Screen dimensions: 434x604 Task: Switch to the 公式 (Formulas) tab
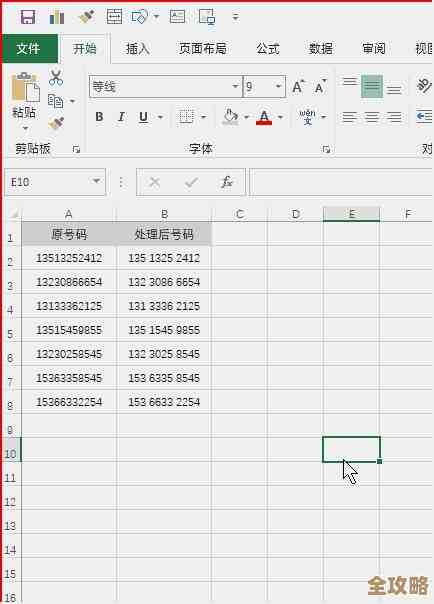268,49
